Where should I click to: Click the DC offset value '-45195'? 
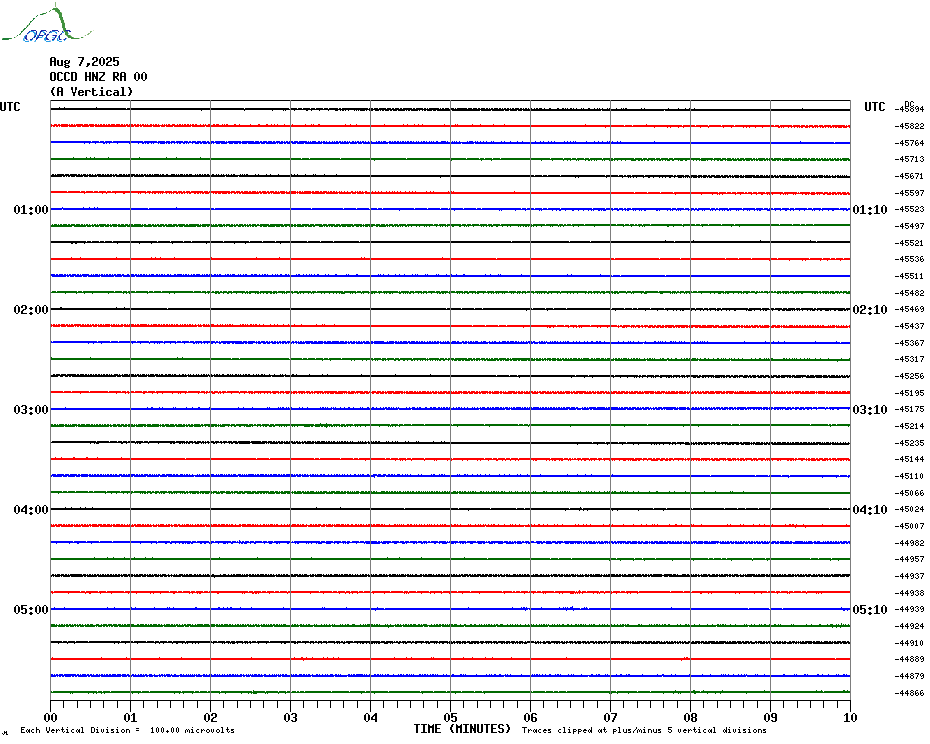coord(909,393)
